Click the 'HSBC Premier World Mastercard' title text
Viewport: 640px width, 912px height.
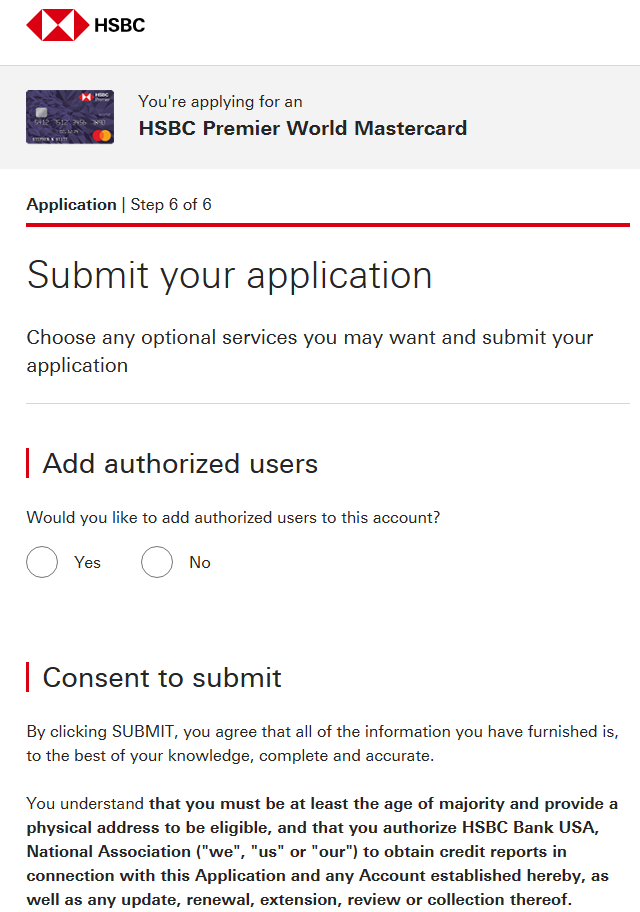pos(302,128)
